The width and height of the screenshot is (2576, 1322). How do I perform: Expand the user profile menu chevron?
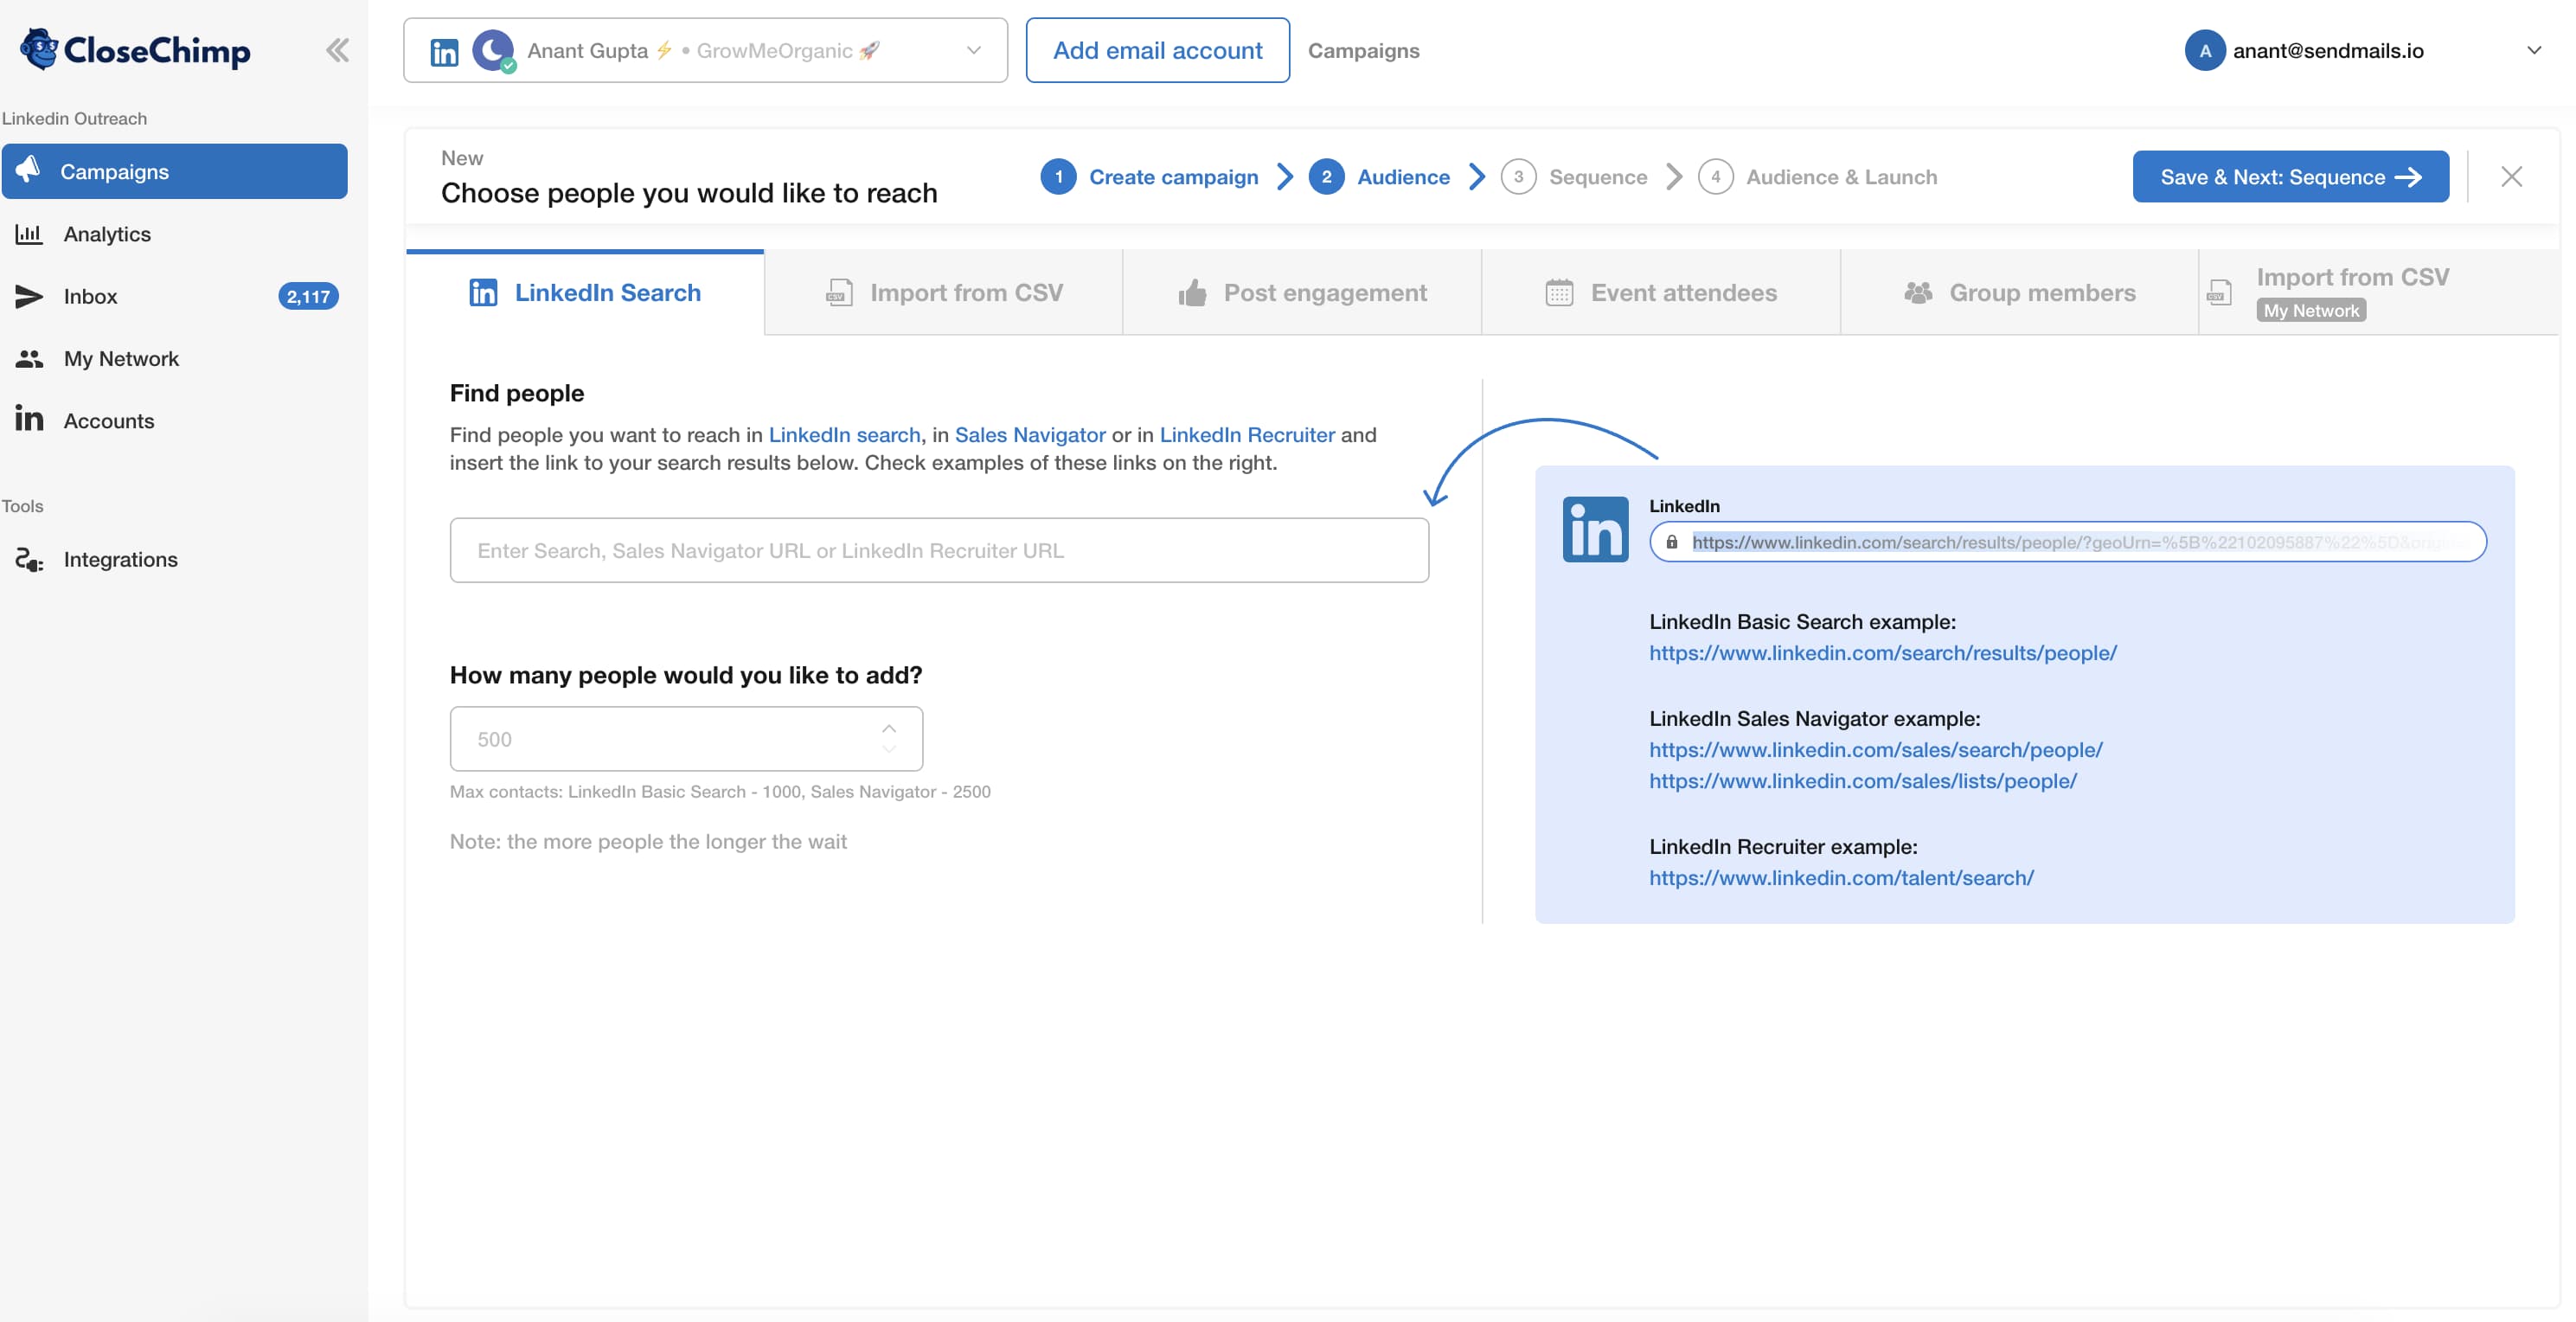tap(2533, 50)
